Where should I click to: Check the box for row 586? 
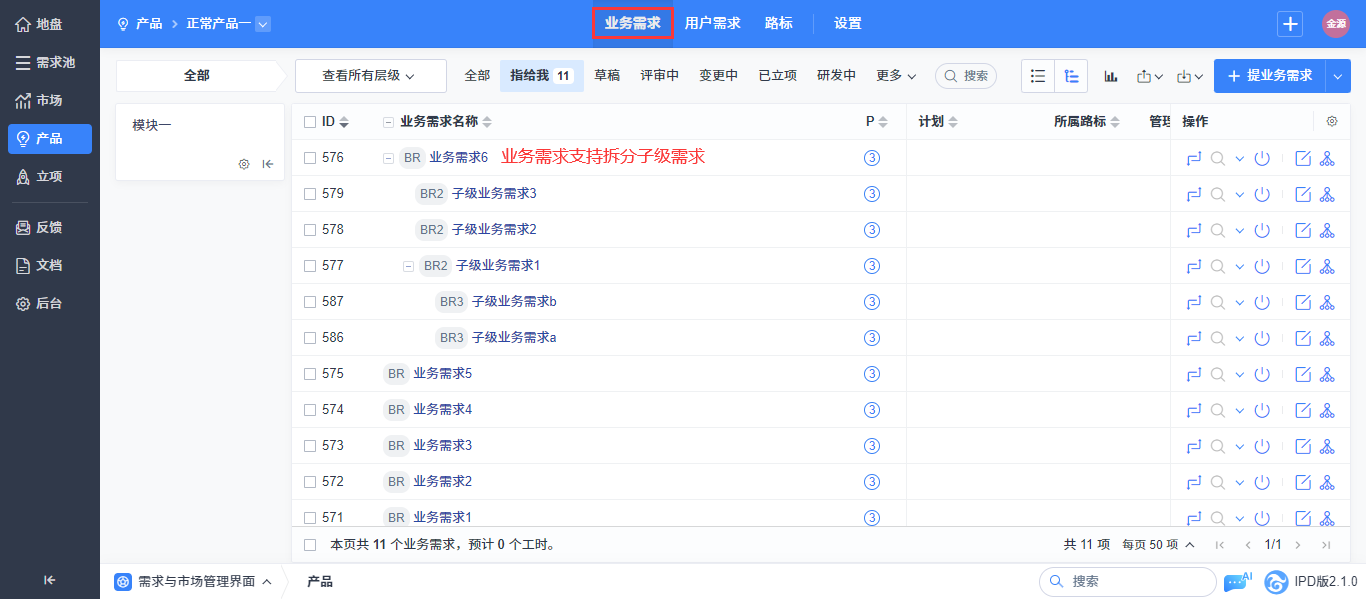[310, 338]
